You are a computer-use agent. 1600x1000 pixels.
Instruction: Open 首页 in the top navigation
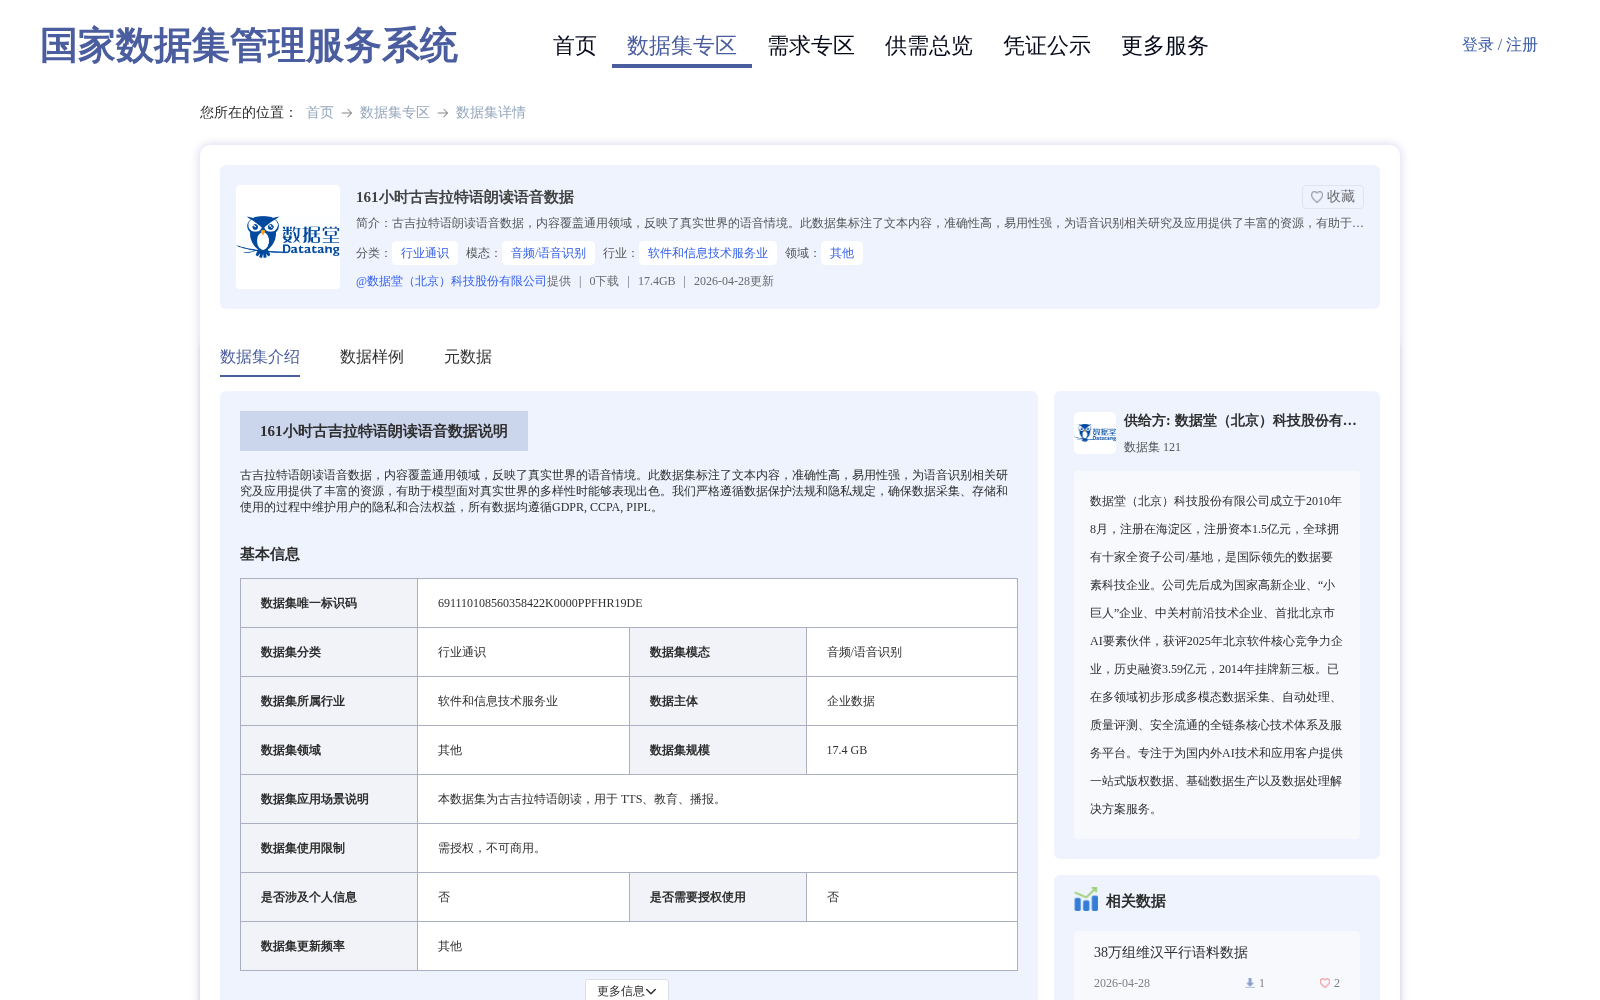click(575, 46)
